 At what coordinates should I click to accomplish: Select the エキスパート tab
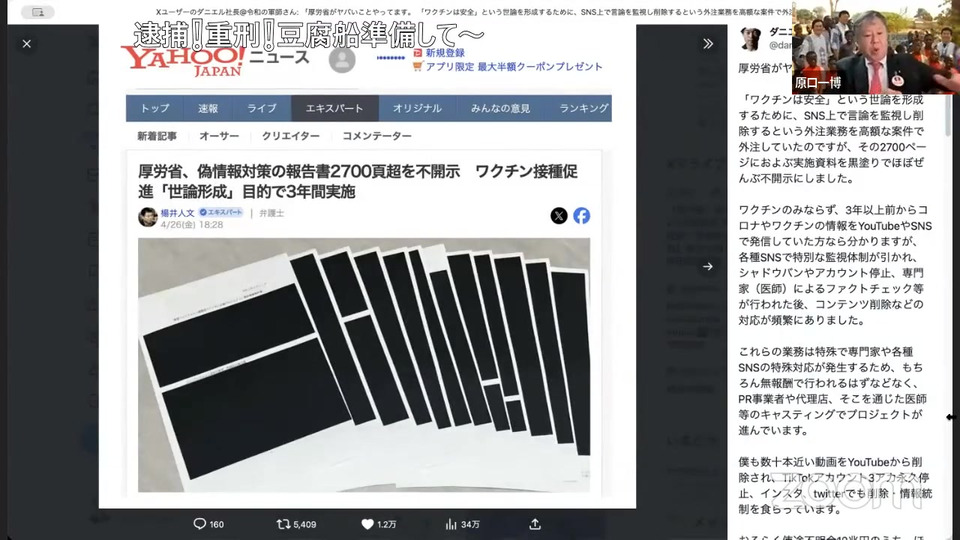pyautogui.click(x=334, y=108)
